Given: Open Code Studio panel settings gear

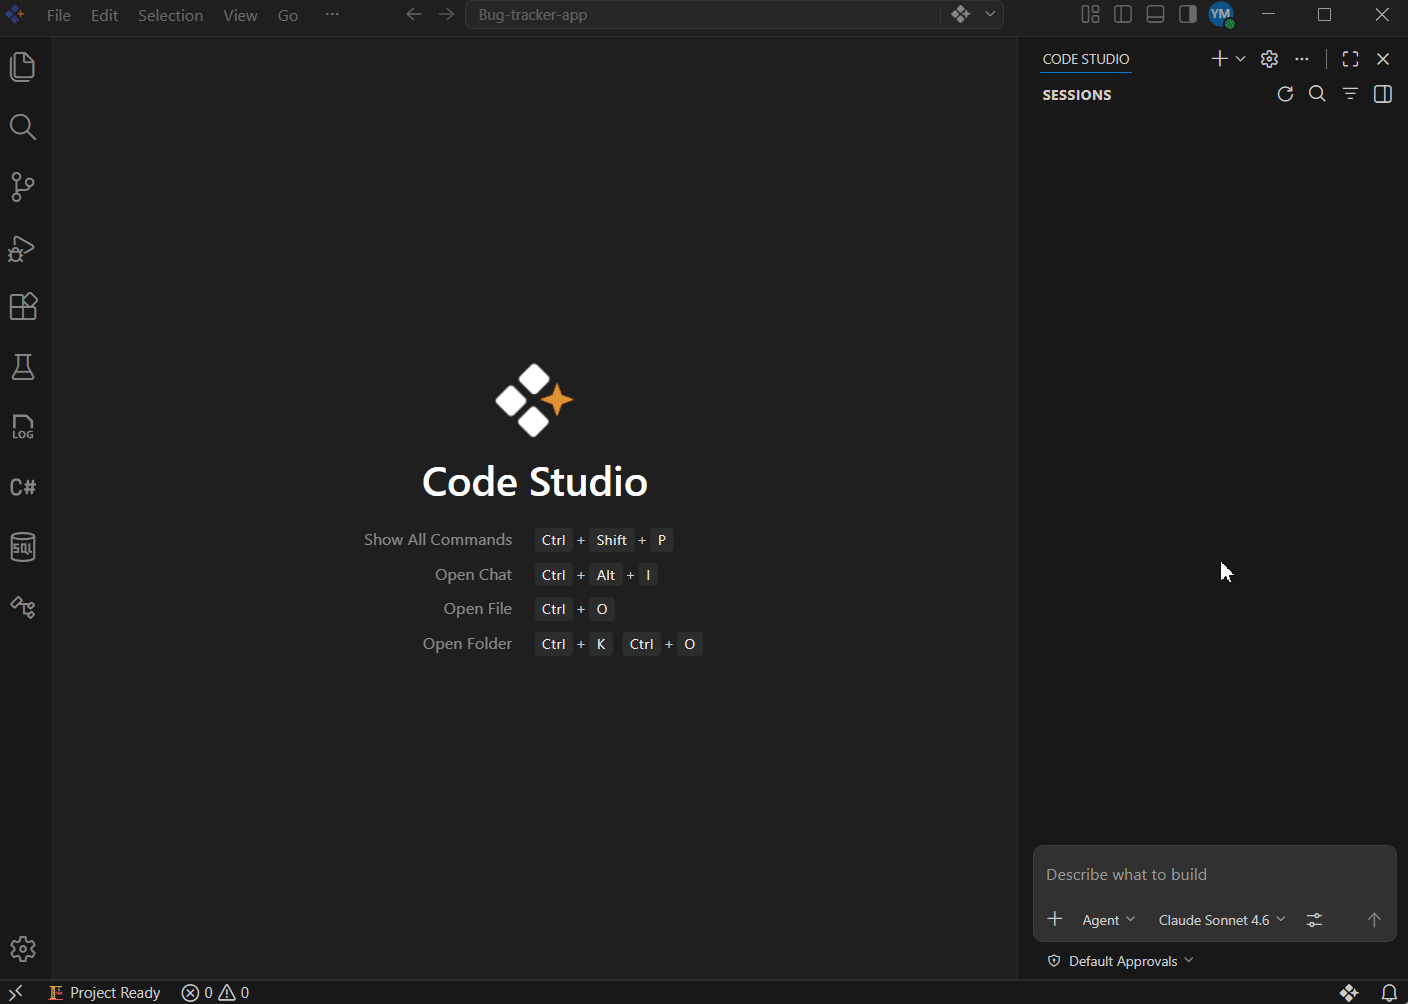Looking at the screenshot, I should pos(1269,59).
